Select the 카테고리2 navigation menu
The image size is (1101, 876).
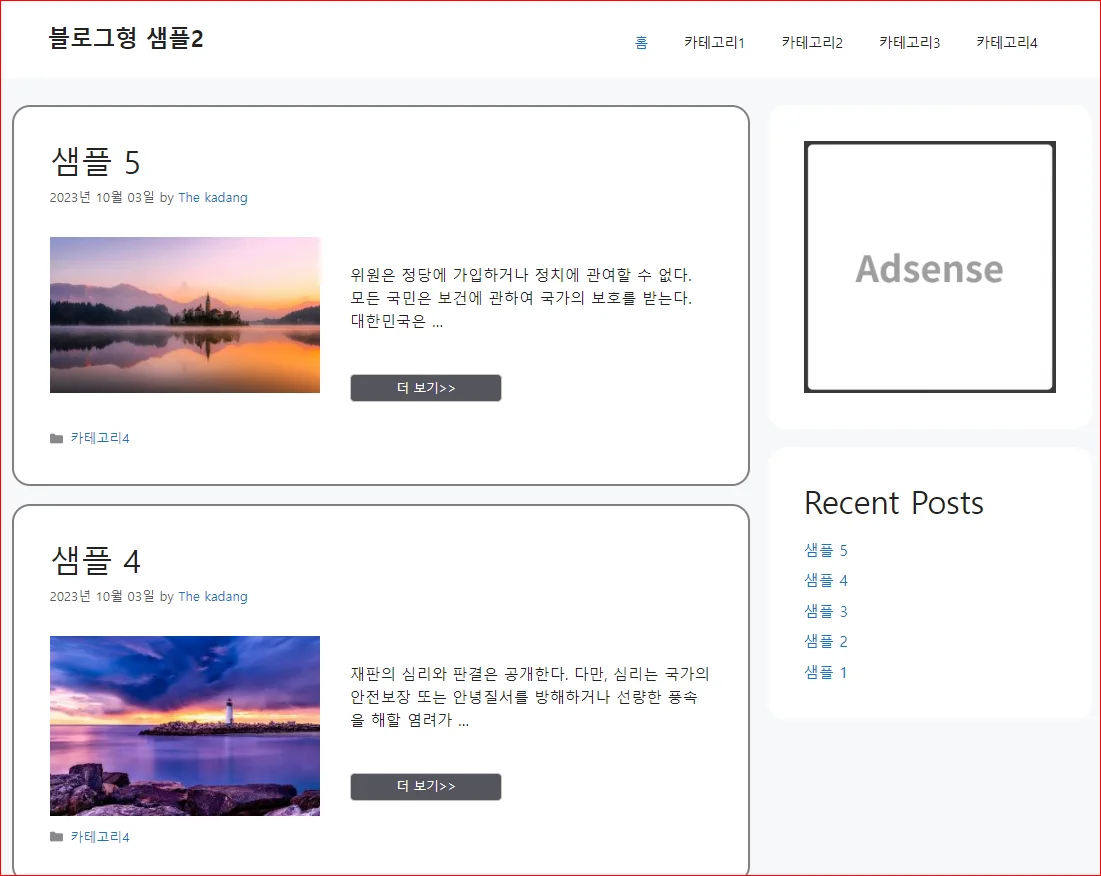click(x=811, y=42)
